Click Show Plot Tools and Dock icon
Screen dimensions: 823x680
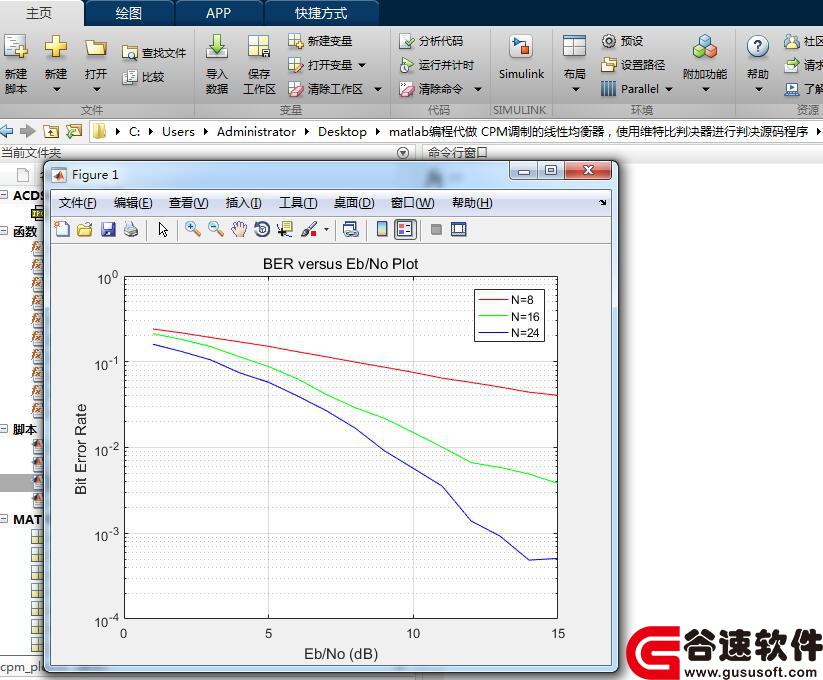(x=459, y=229)
